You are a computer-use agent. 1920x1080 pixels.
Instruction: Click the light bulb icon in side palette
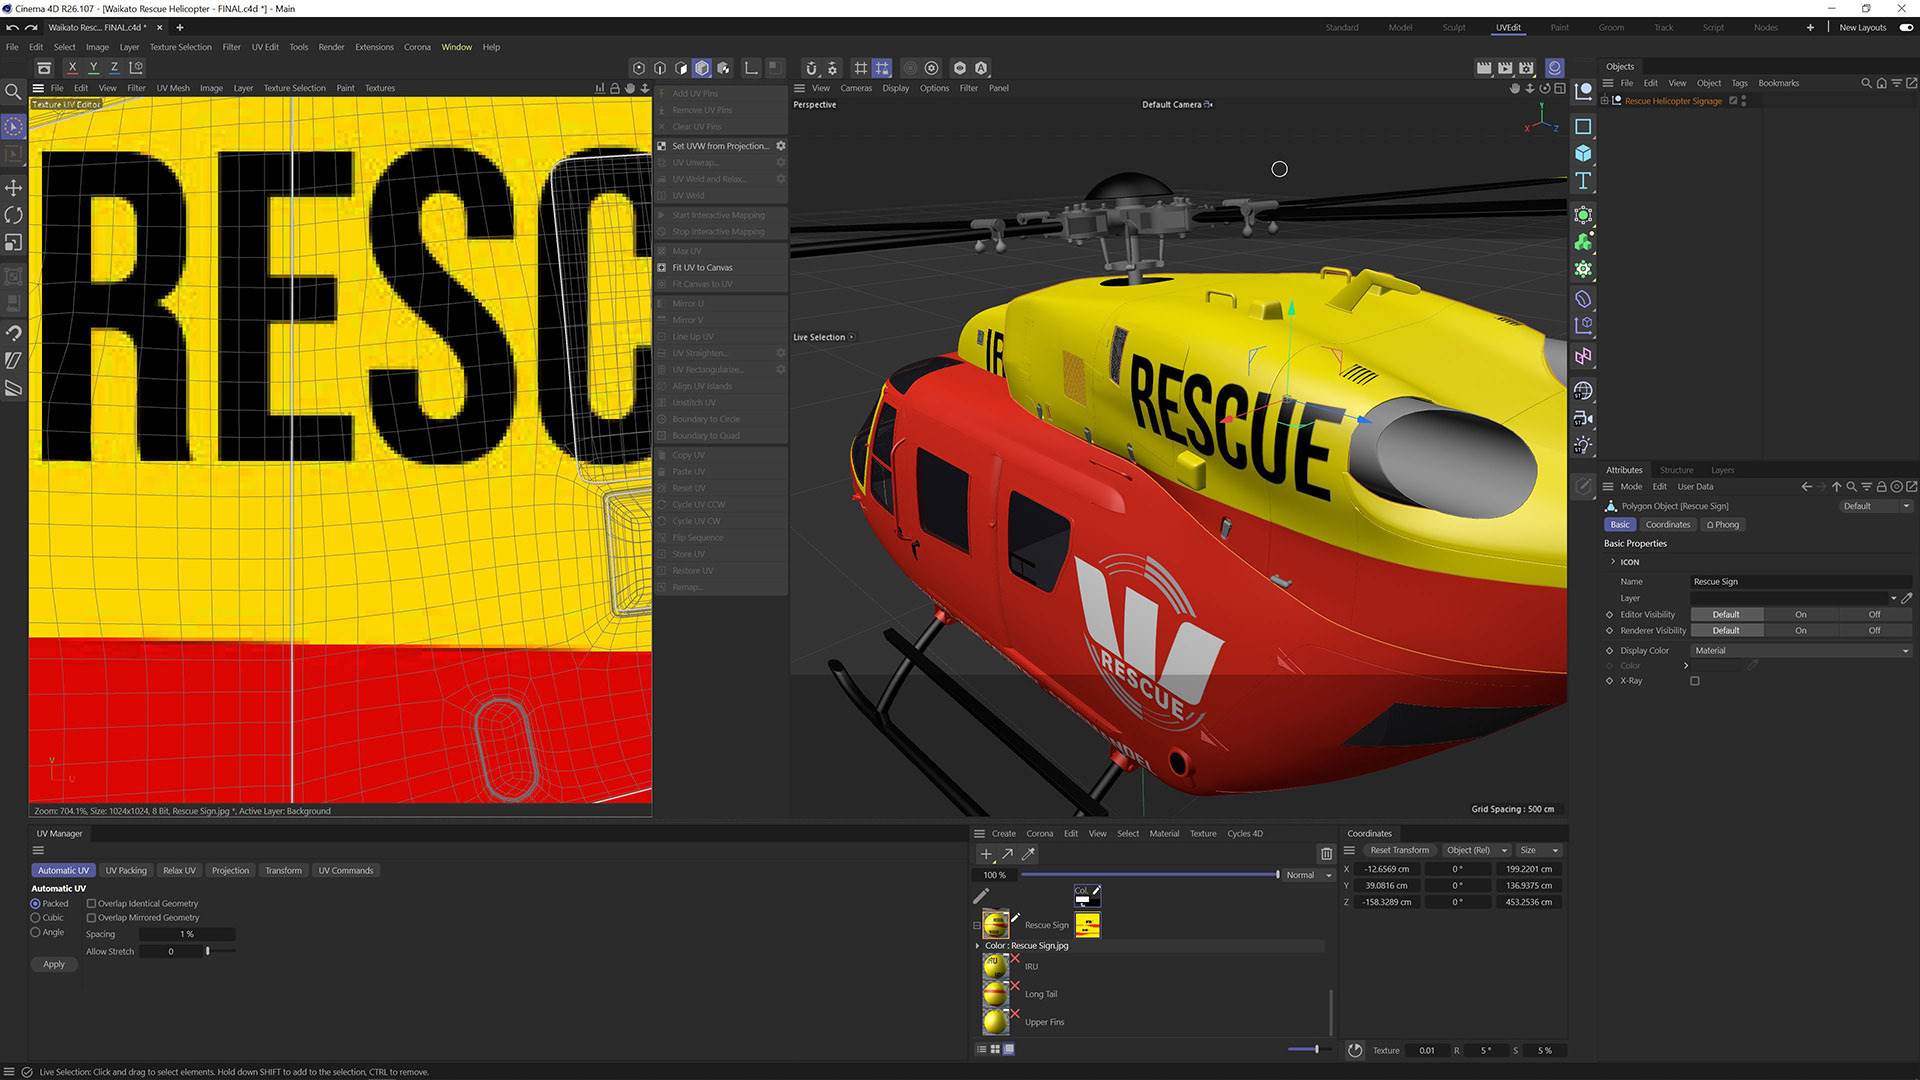pos(1583,446)
